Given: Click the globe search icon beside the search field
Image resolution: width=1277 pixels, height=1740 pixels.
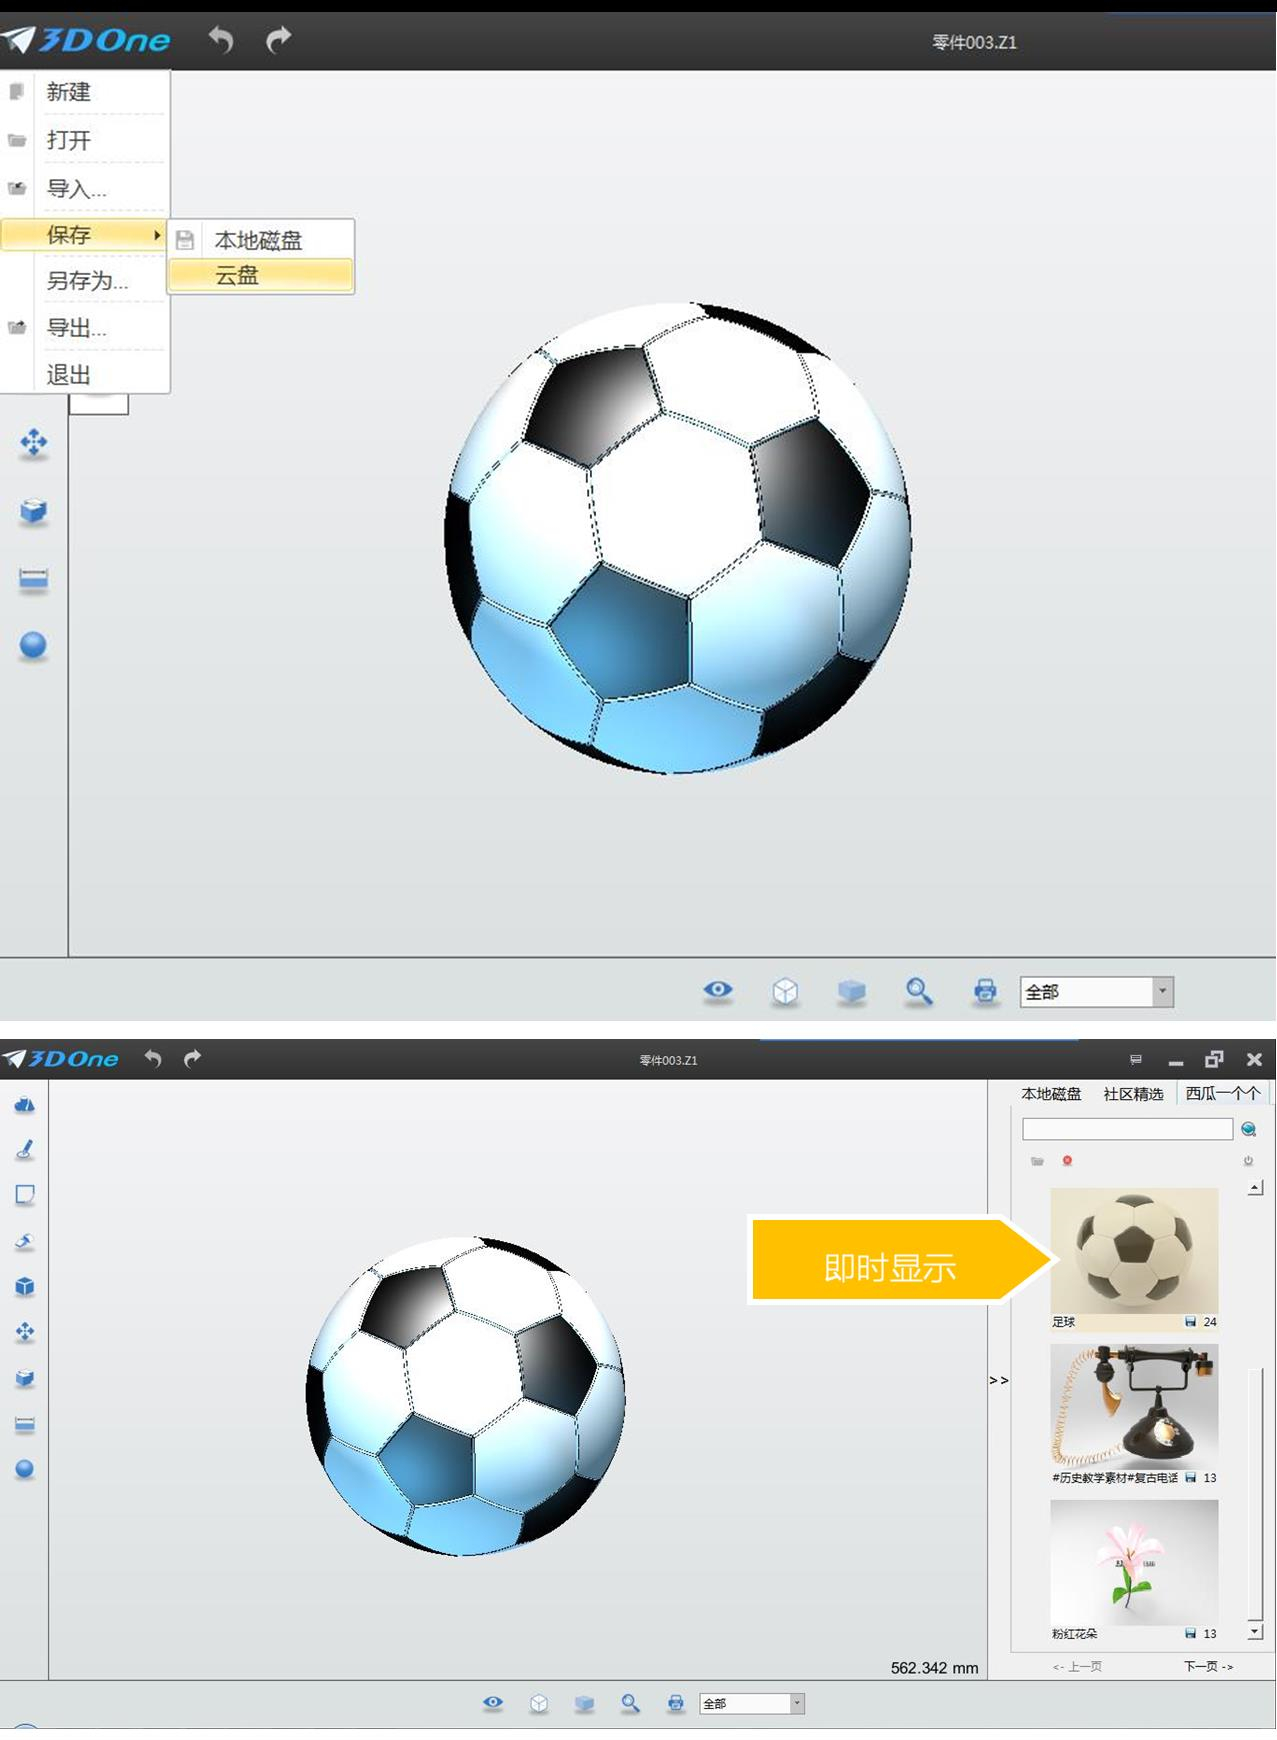Looking at the screenshot, I should pyautogui.click(x=1248, y=1129).
